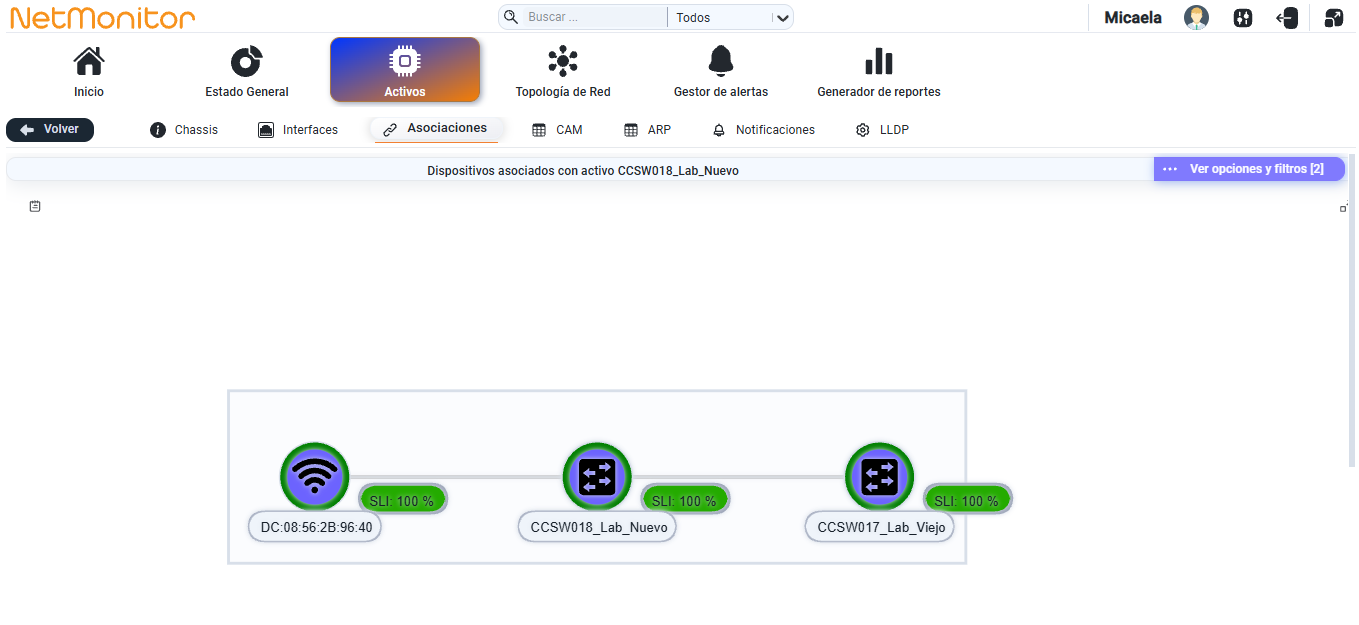
Task: Click the logout arrow icon
Action: pyautogui.click(x=1287, y=17)
